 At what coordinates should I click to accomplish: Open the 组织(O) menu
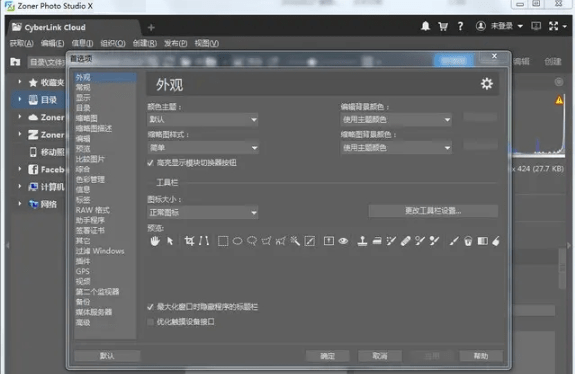point(113,43)
